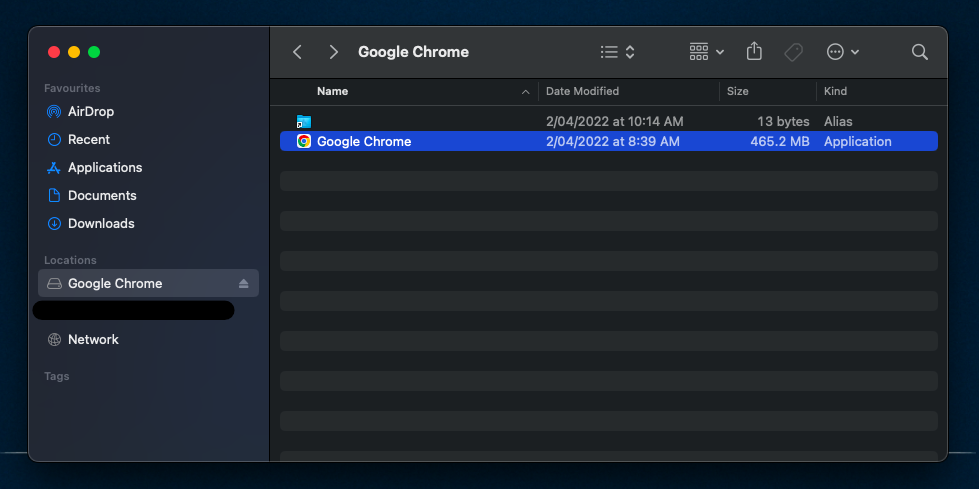This screenshot has width=979, height=489.
Task: Sort by the Kind column header
Action: tap(835, 91)
